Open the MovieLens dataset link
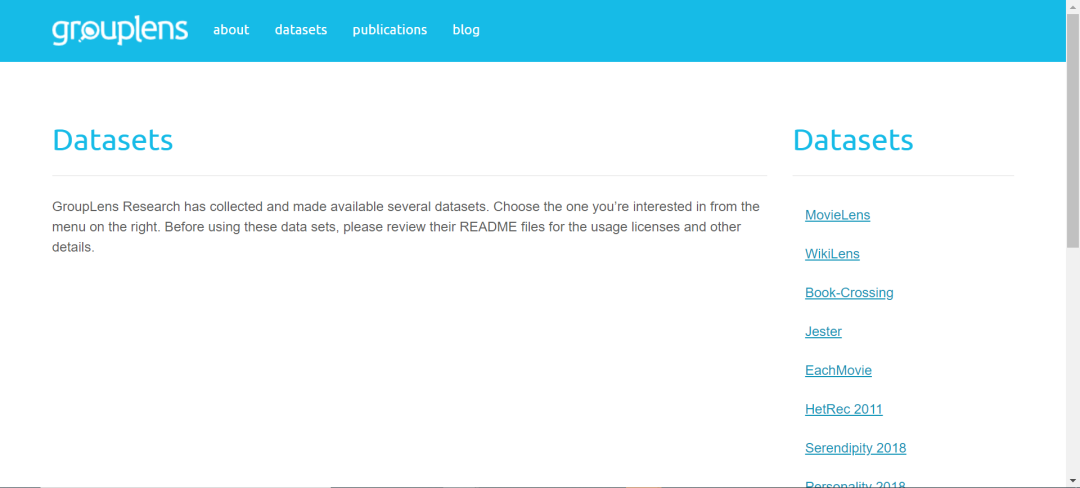 tap(838, 215)
